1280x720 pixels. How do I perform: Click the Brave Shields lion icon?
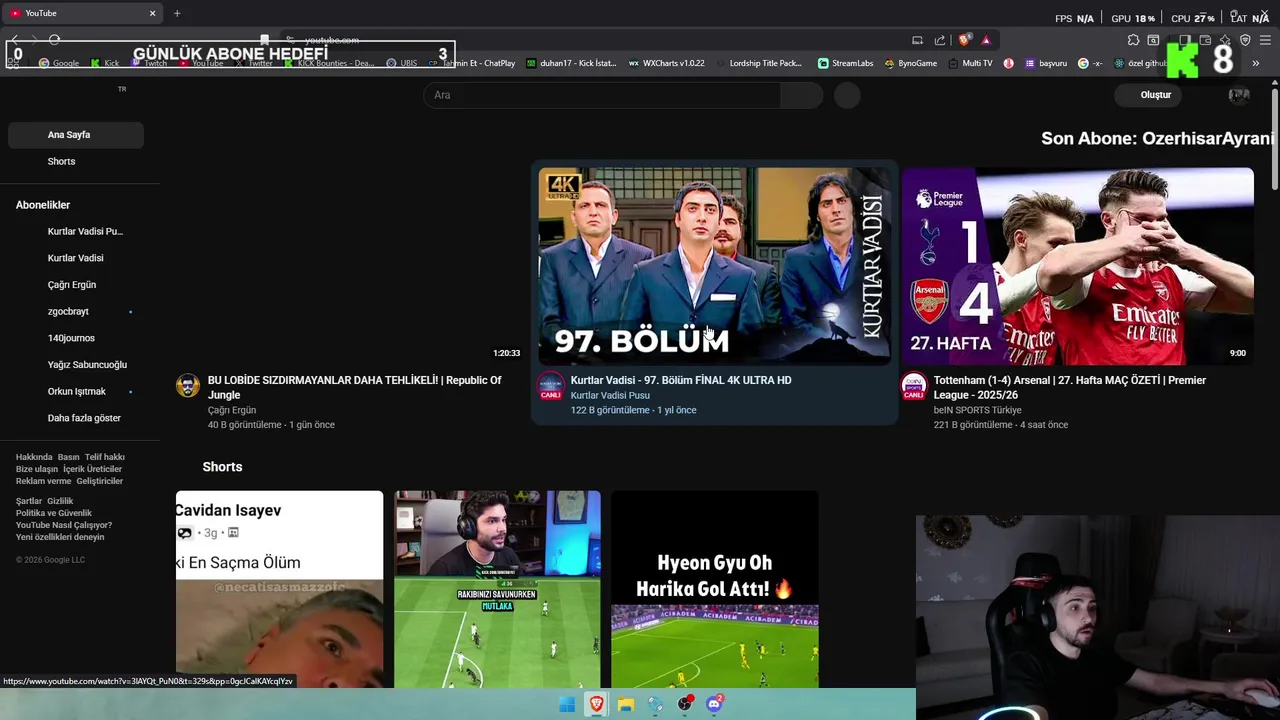964,40
